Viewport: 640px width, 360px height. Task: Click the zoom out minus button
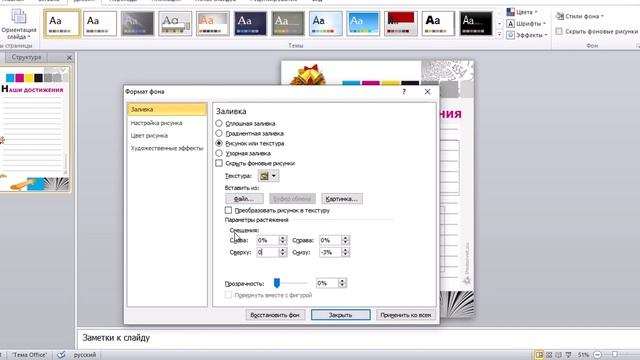point(598,355)
